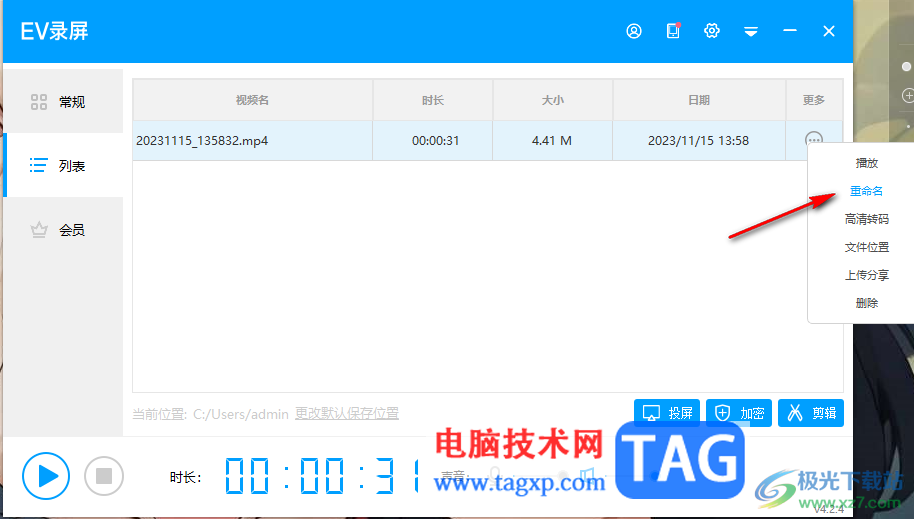Viewport: 914px width, 519px height.
Task: Sort by 视频名 column header
Action: coord(252,100)
